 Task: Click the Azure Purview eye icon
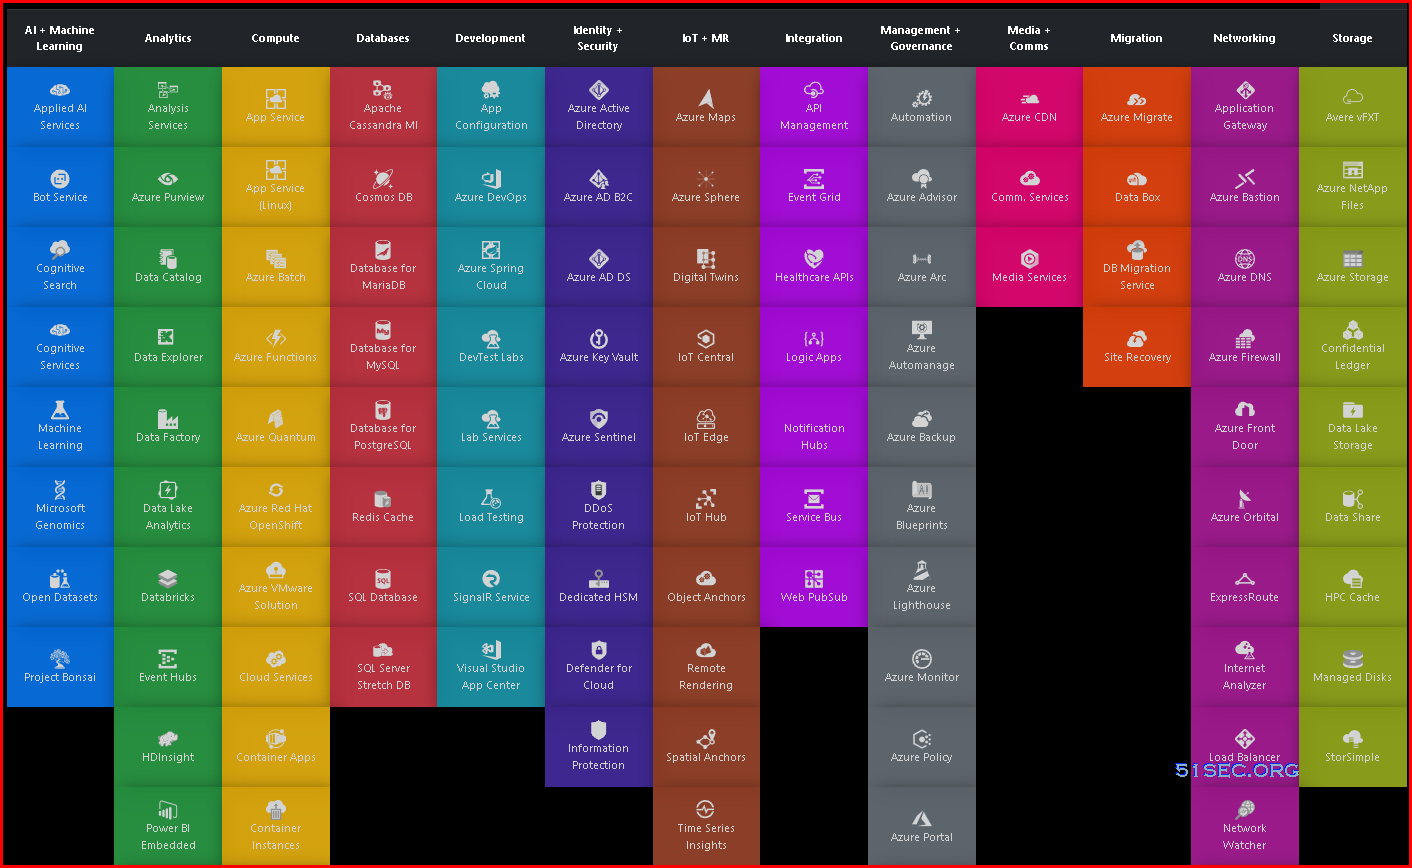pos(168,179)
